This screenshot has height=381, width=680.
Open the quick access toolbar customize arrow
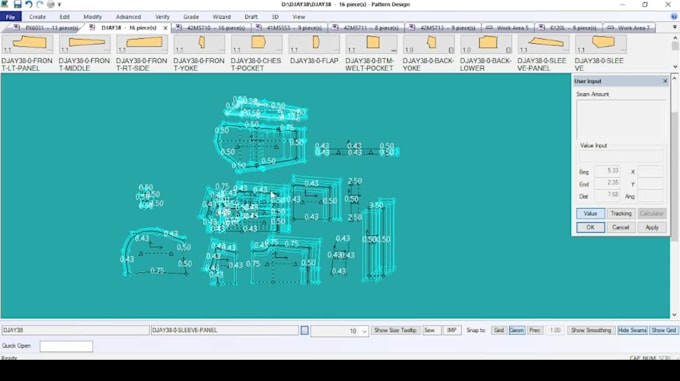tap(59, 5)
